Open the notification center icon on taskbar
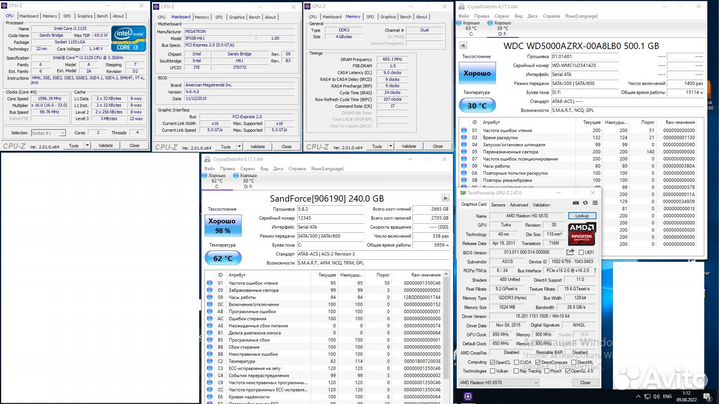Viewport: 720px width, 404px height. [x=707, y=396]
